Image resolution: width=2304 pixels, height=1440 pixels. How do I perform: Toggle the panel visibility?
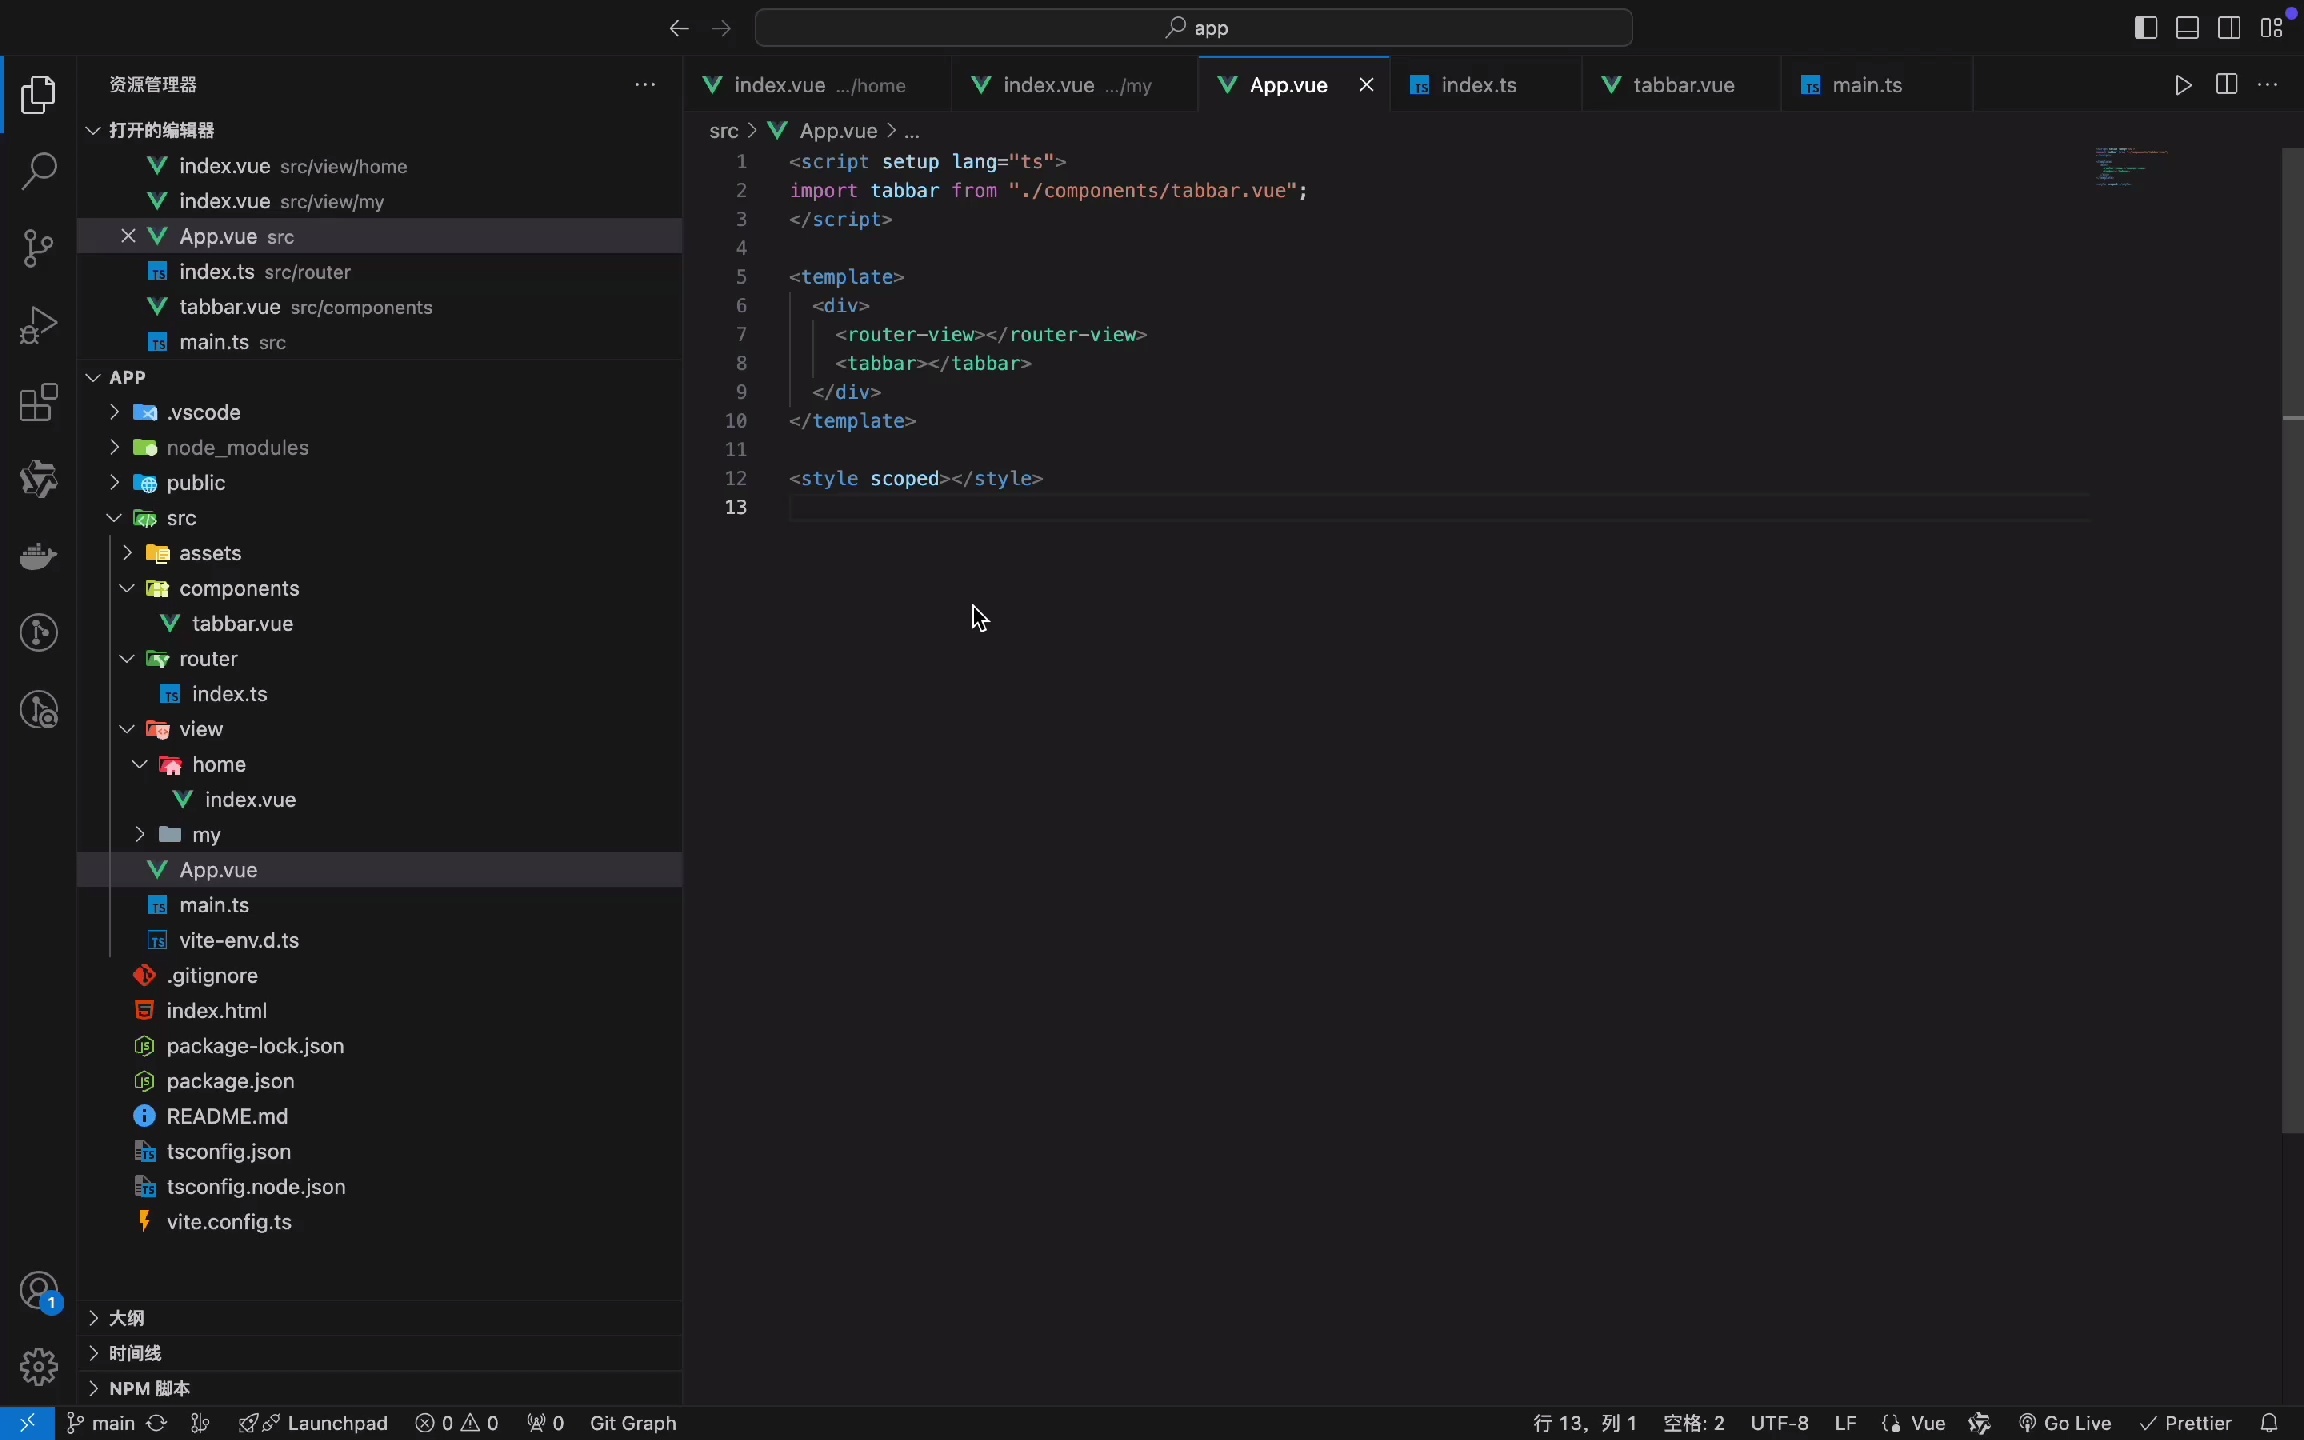click(x=2186, y=27)
